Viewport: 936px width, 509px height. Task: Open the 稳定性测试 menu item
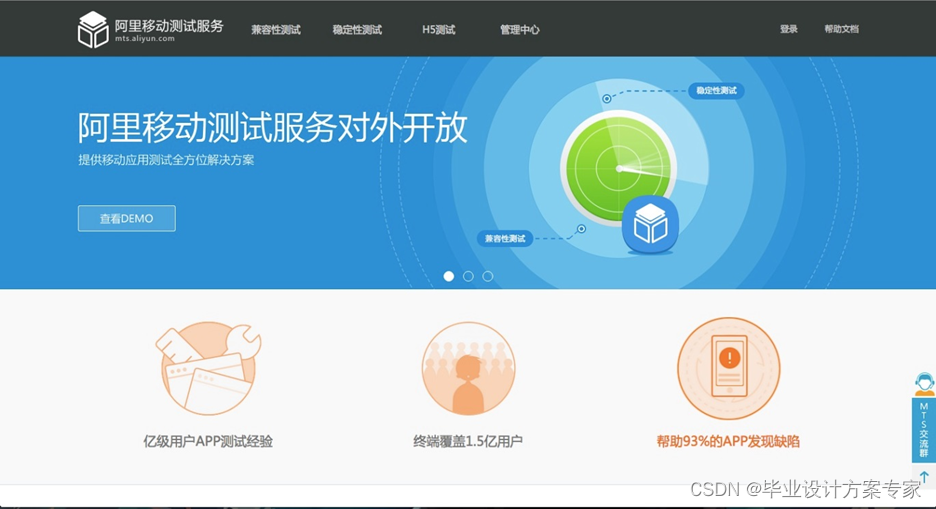point(357,30)
